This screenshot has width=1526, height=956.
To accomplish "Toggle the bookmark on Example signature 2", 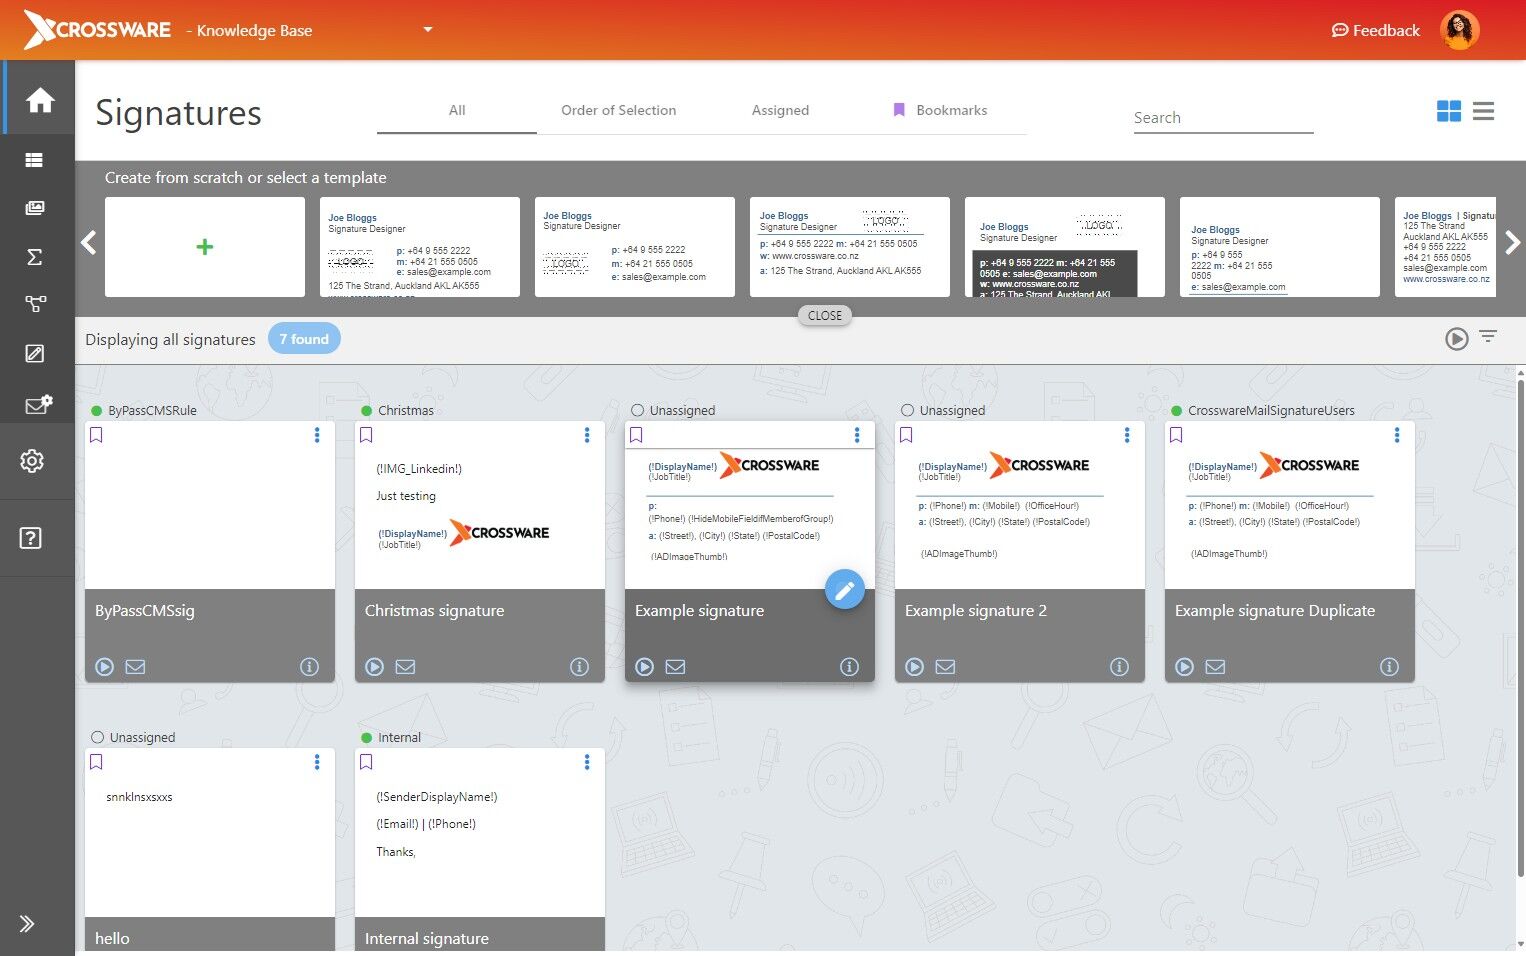I will point(906,435).
